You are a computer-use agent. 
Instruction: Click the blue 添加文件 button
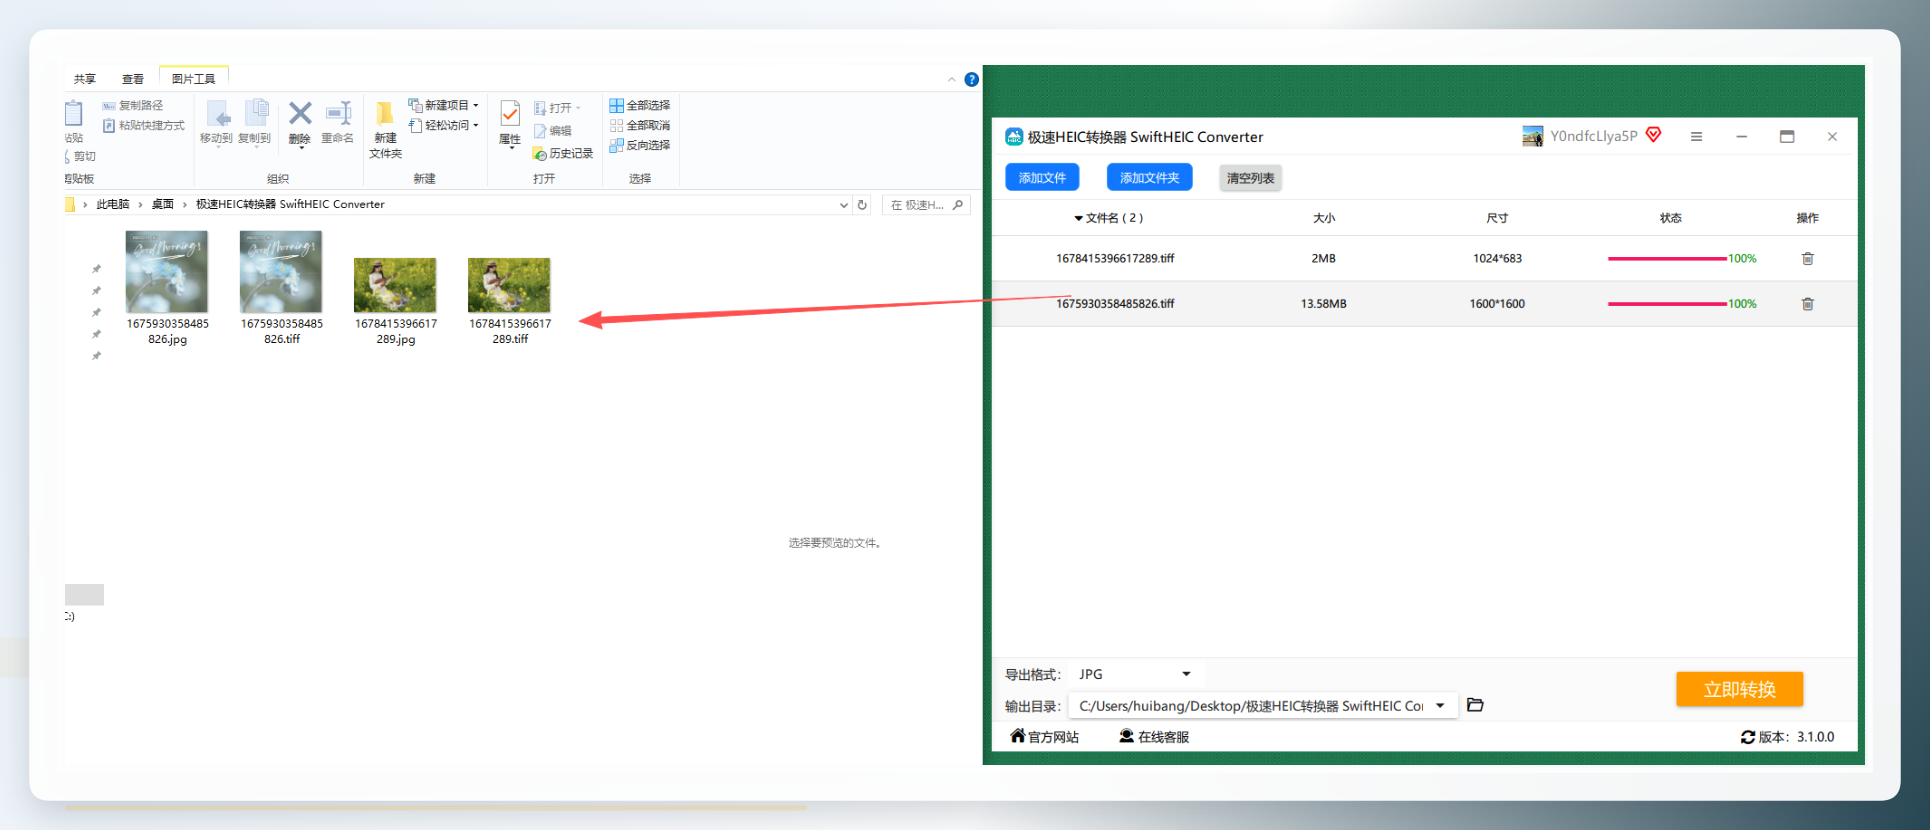[x=1042, y=177]
